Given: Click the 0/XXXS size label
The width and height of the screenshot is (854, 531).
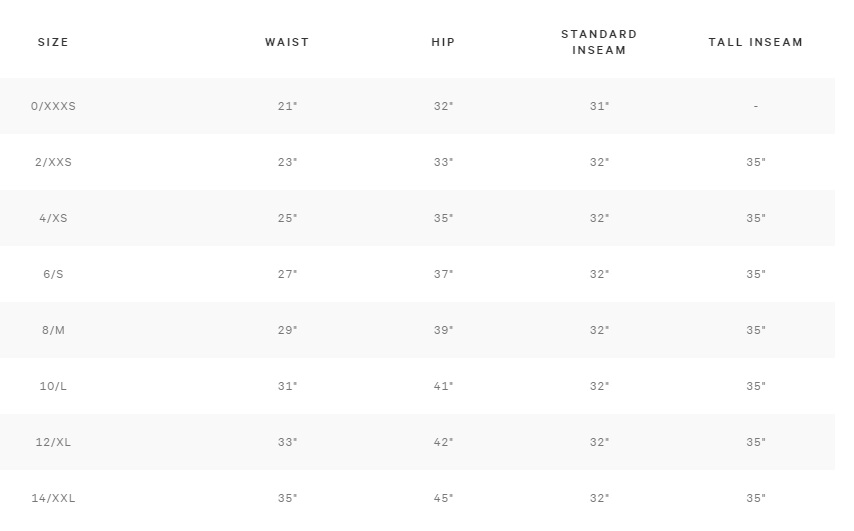Looking at the screenshot, I should [53, 106].
